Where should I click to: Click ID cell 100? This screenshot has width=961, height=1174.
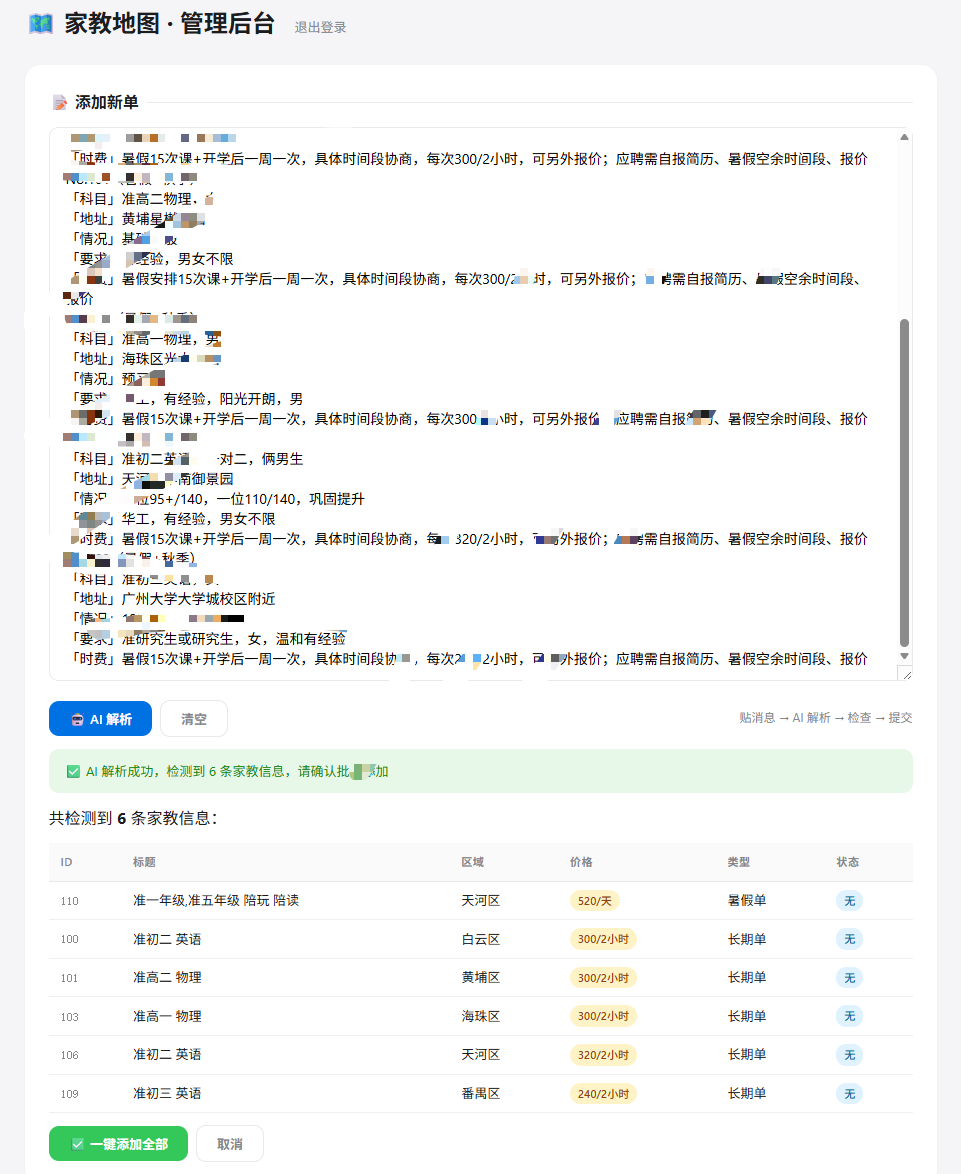pyautogui.click(x=70, y=939)
